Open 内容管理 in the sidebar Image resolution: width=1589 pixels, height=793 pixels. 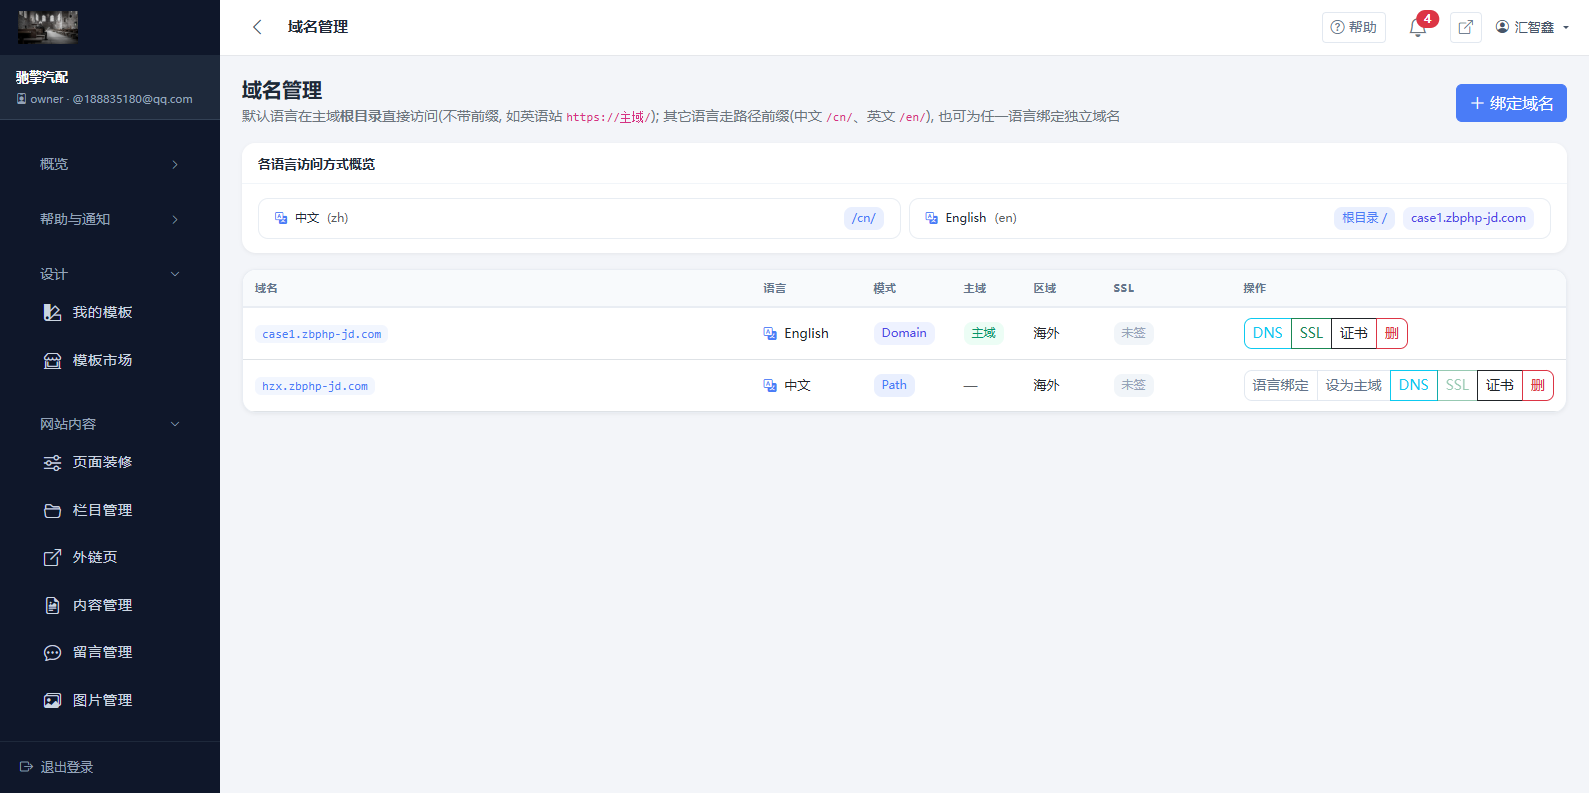pos(102,606)
